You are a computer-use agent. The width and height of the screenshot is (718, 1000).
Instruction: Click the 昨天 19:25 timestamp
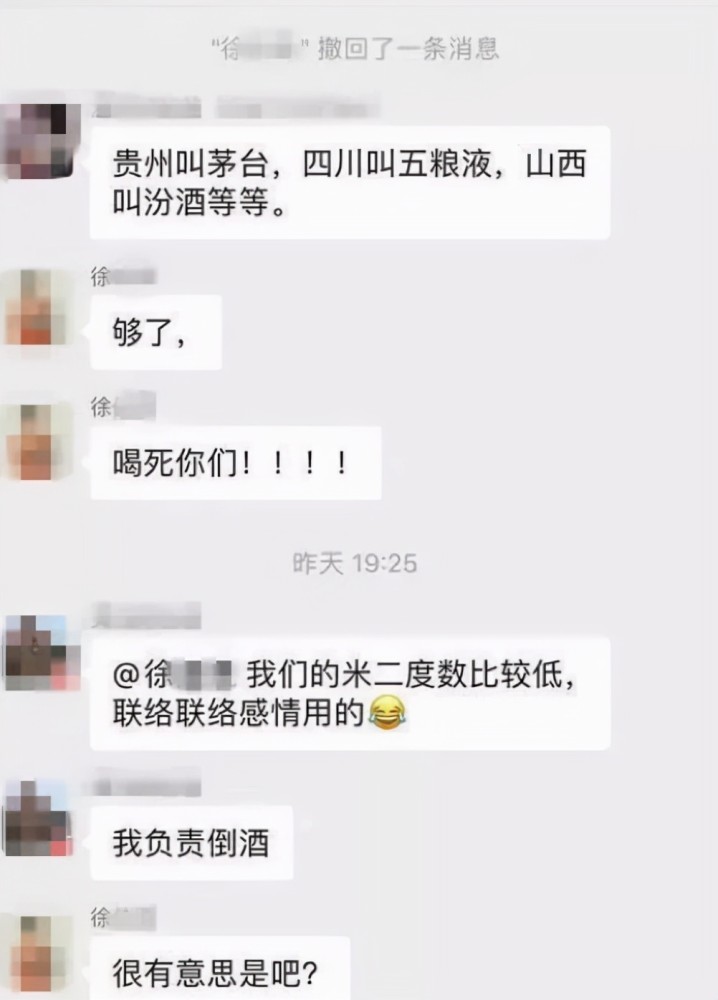[x=355, y=563]
